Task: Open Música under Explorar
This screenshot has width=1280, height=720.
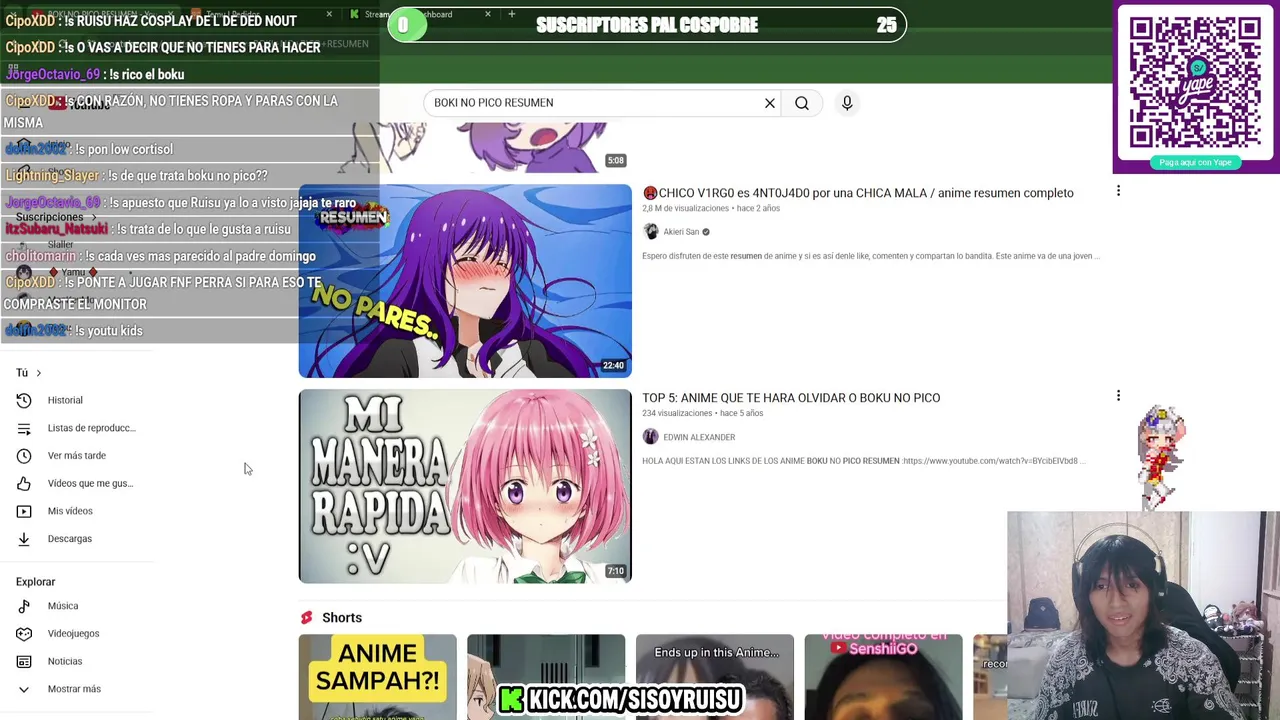Action: point(62,606)
